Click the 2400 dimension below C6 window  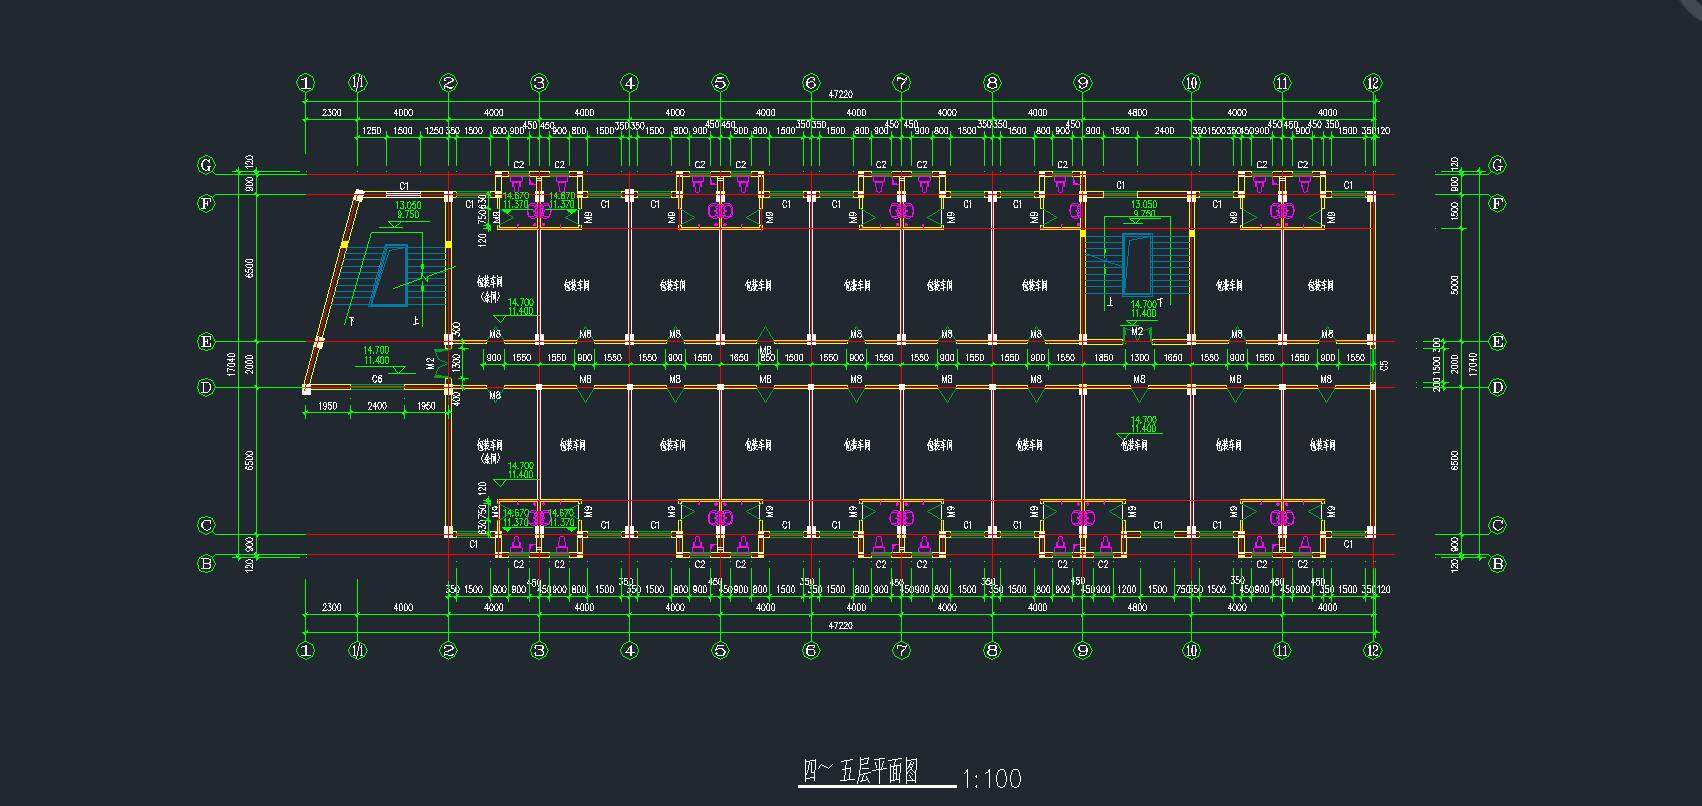(x=376, y=406)
